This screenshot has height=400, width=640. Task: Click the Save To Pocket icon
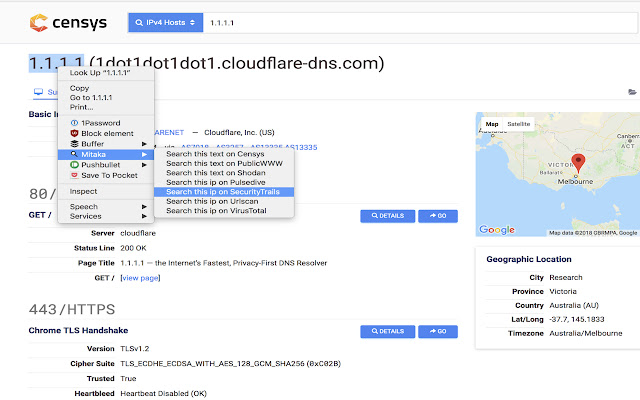74,176
